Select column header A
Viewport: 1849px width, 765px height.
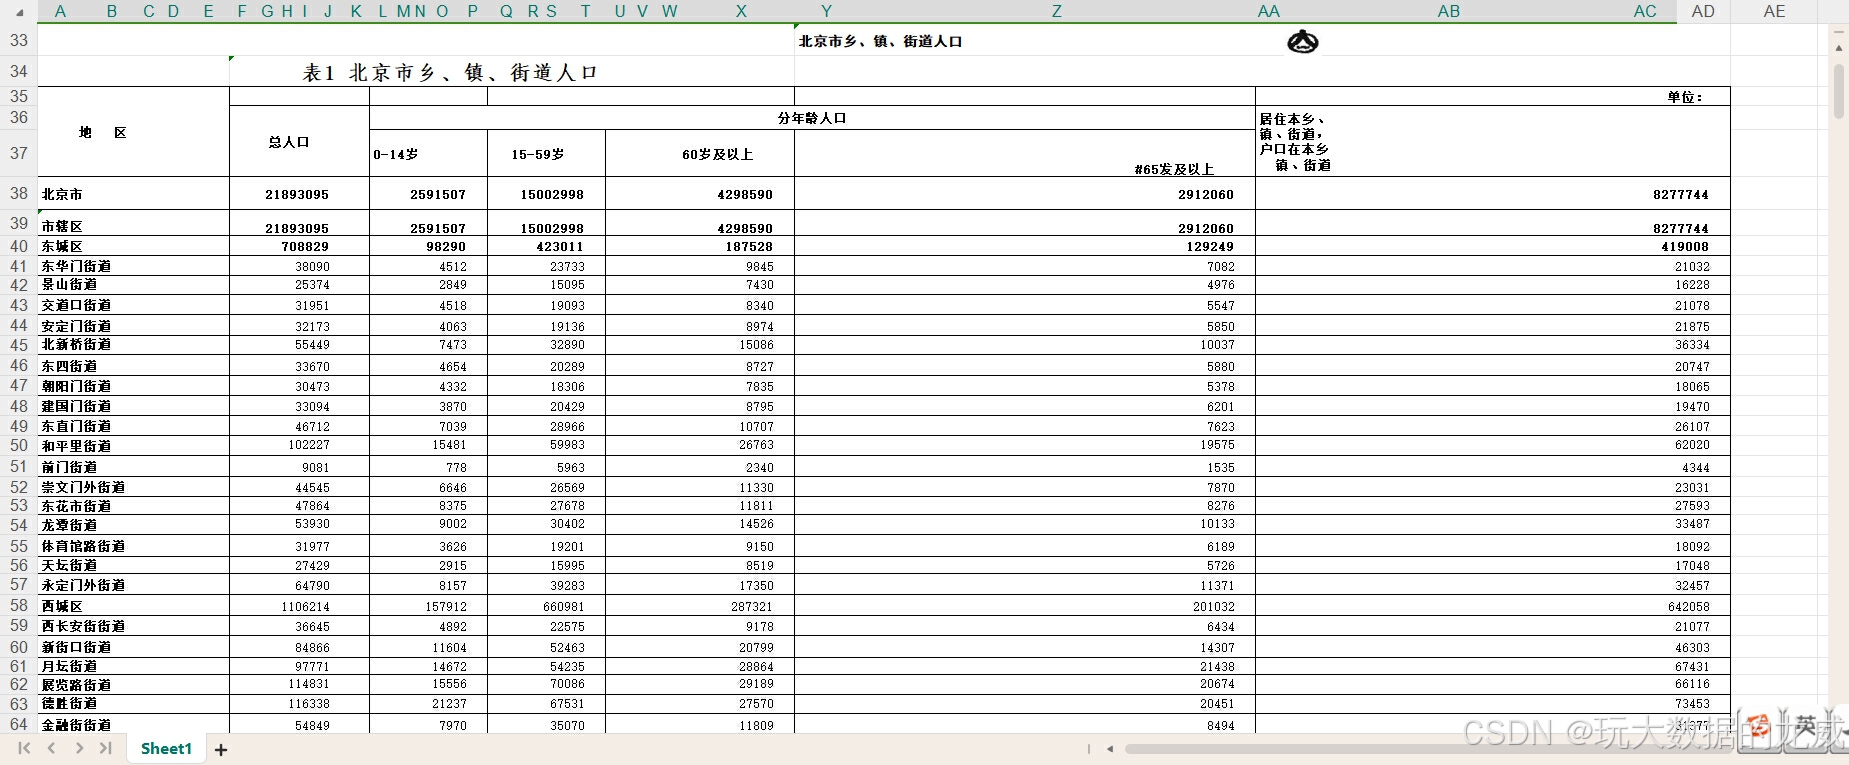click(60, 11)
